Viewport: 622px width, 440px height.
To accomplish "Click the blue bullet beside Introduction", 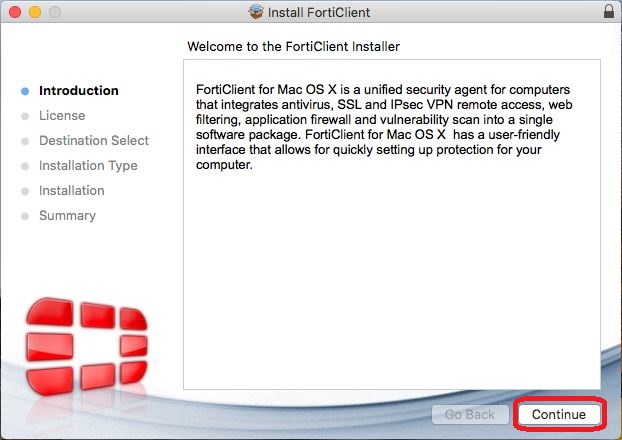I will (x=25, y=91).
